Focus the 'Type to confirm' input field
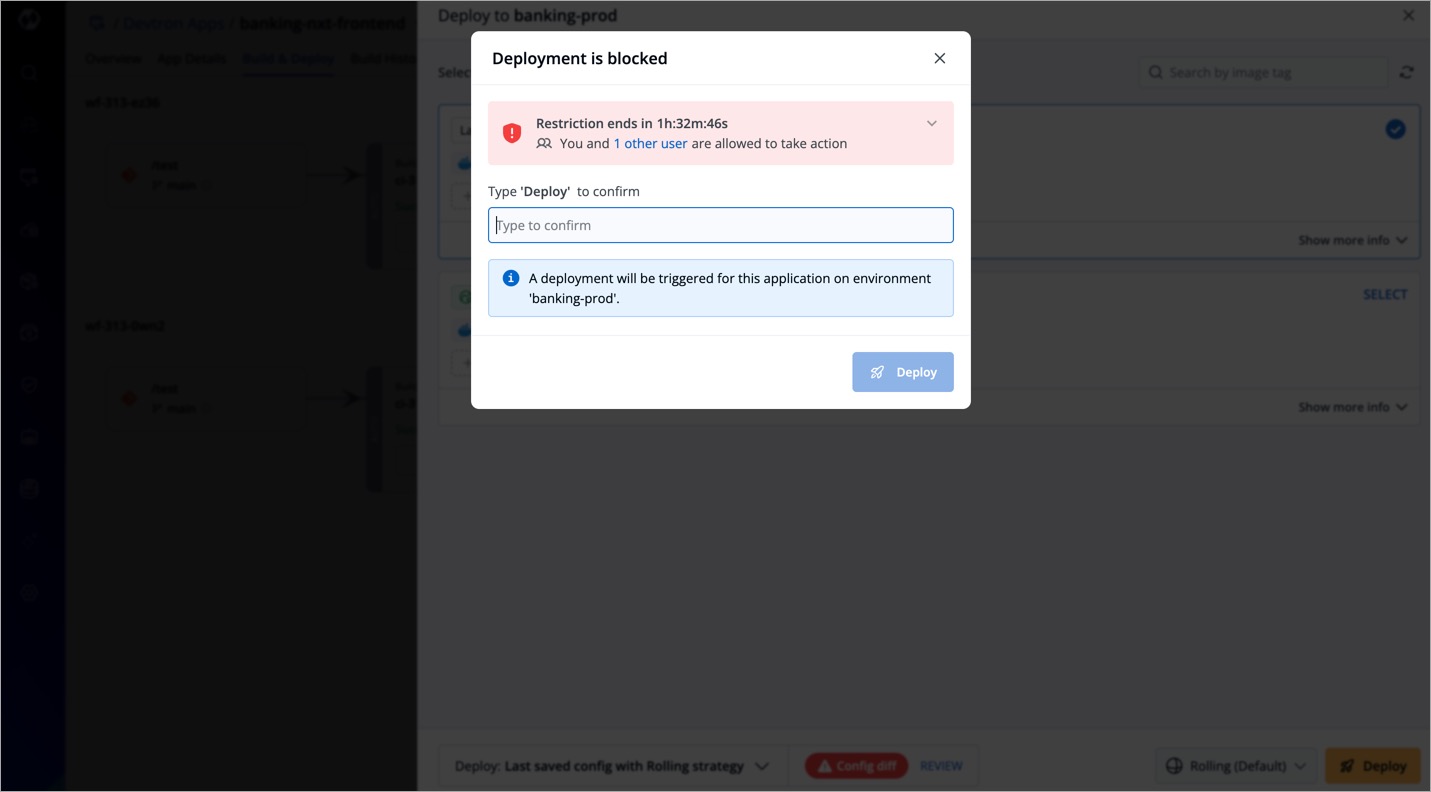Screen dimensions: 1431x792 tap(720, 225)
